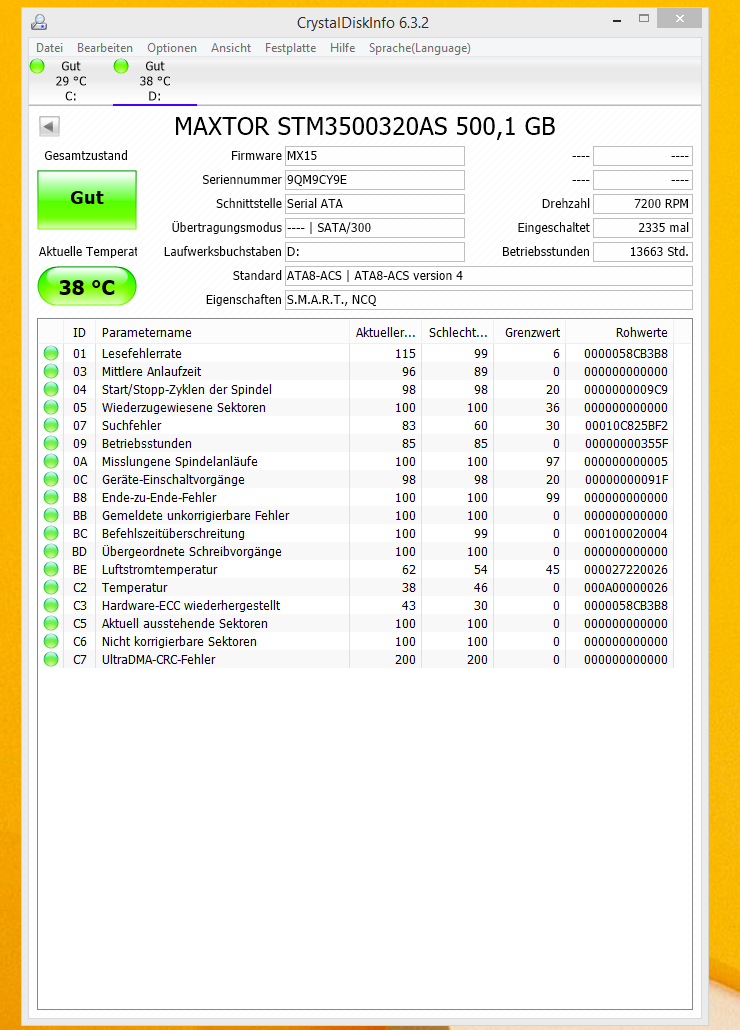Click the green Gut health status button
This screenshot has width=740, height=1030.
(87, 200)
